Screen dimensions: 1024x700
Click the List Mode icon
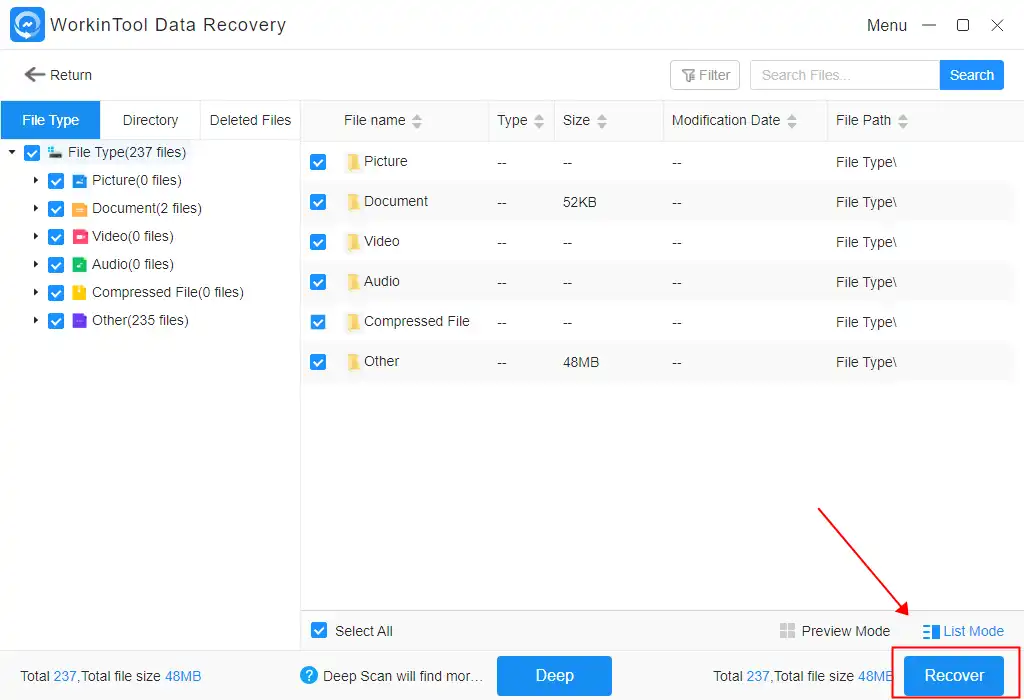coord(931,631)
